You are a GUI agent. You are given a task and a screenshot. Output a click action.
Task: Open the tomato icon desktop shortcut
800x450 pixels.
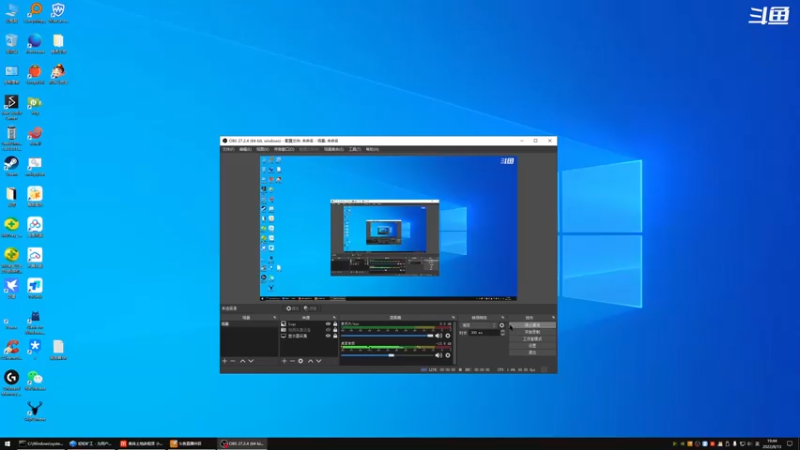pyautogui.click(x=35, y=74)
